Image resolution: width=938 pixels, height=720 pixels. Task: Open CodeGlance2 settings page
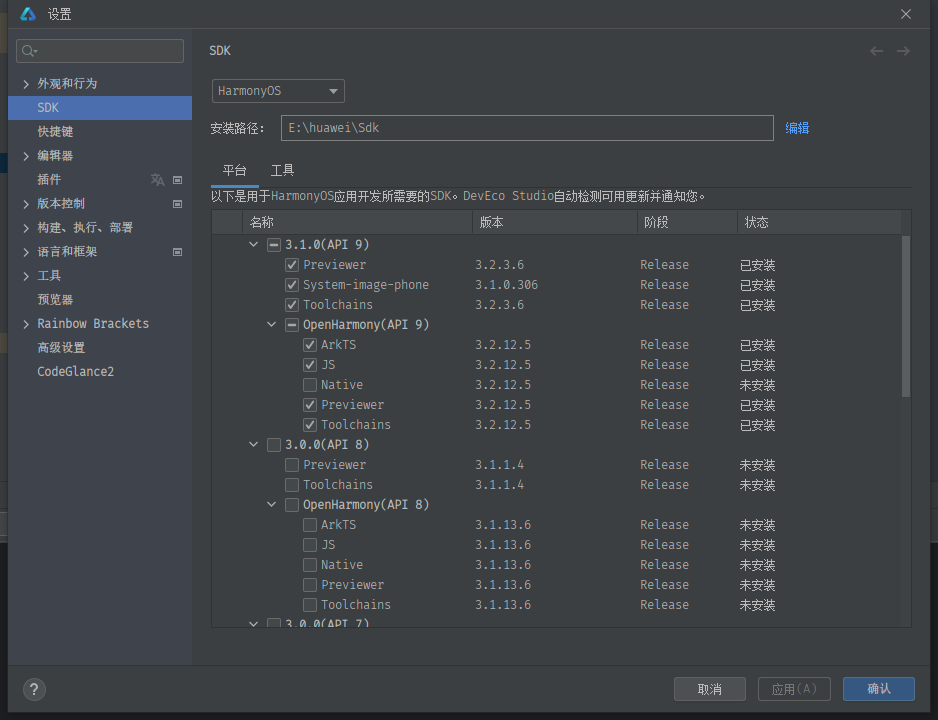tap(75, 371)
